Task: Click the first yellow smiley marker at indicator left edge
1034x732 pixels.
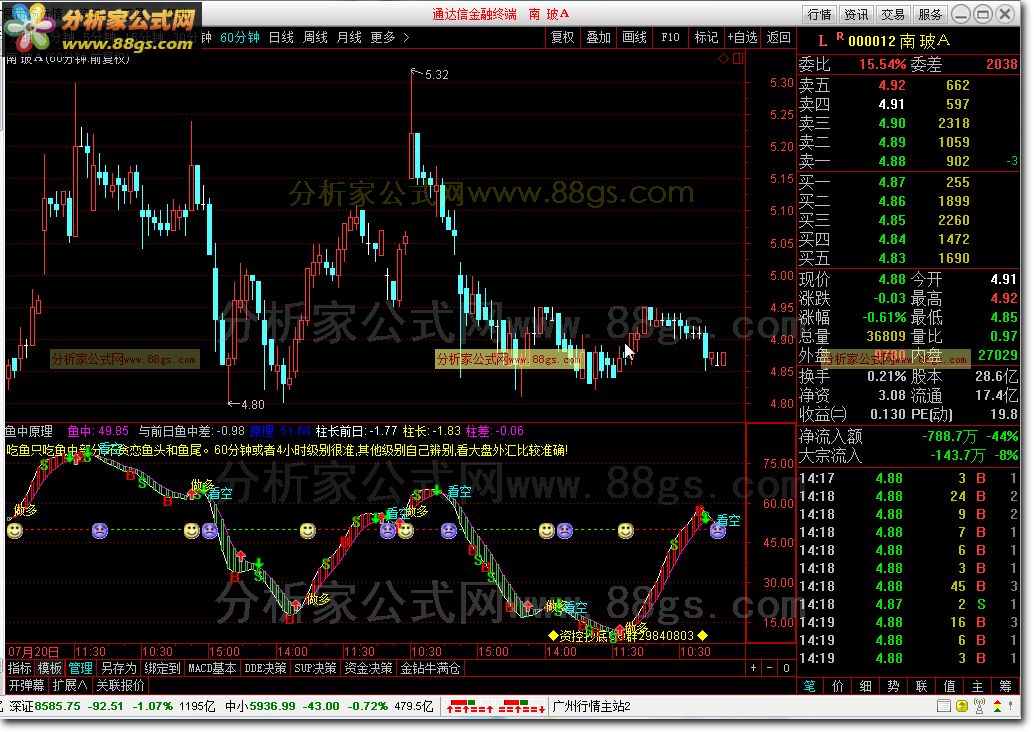Action: click(15, 530)
